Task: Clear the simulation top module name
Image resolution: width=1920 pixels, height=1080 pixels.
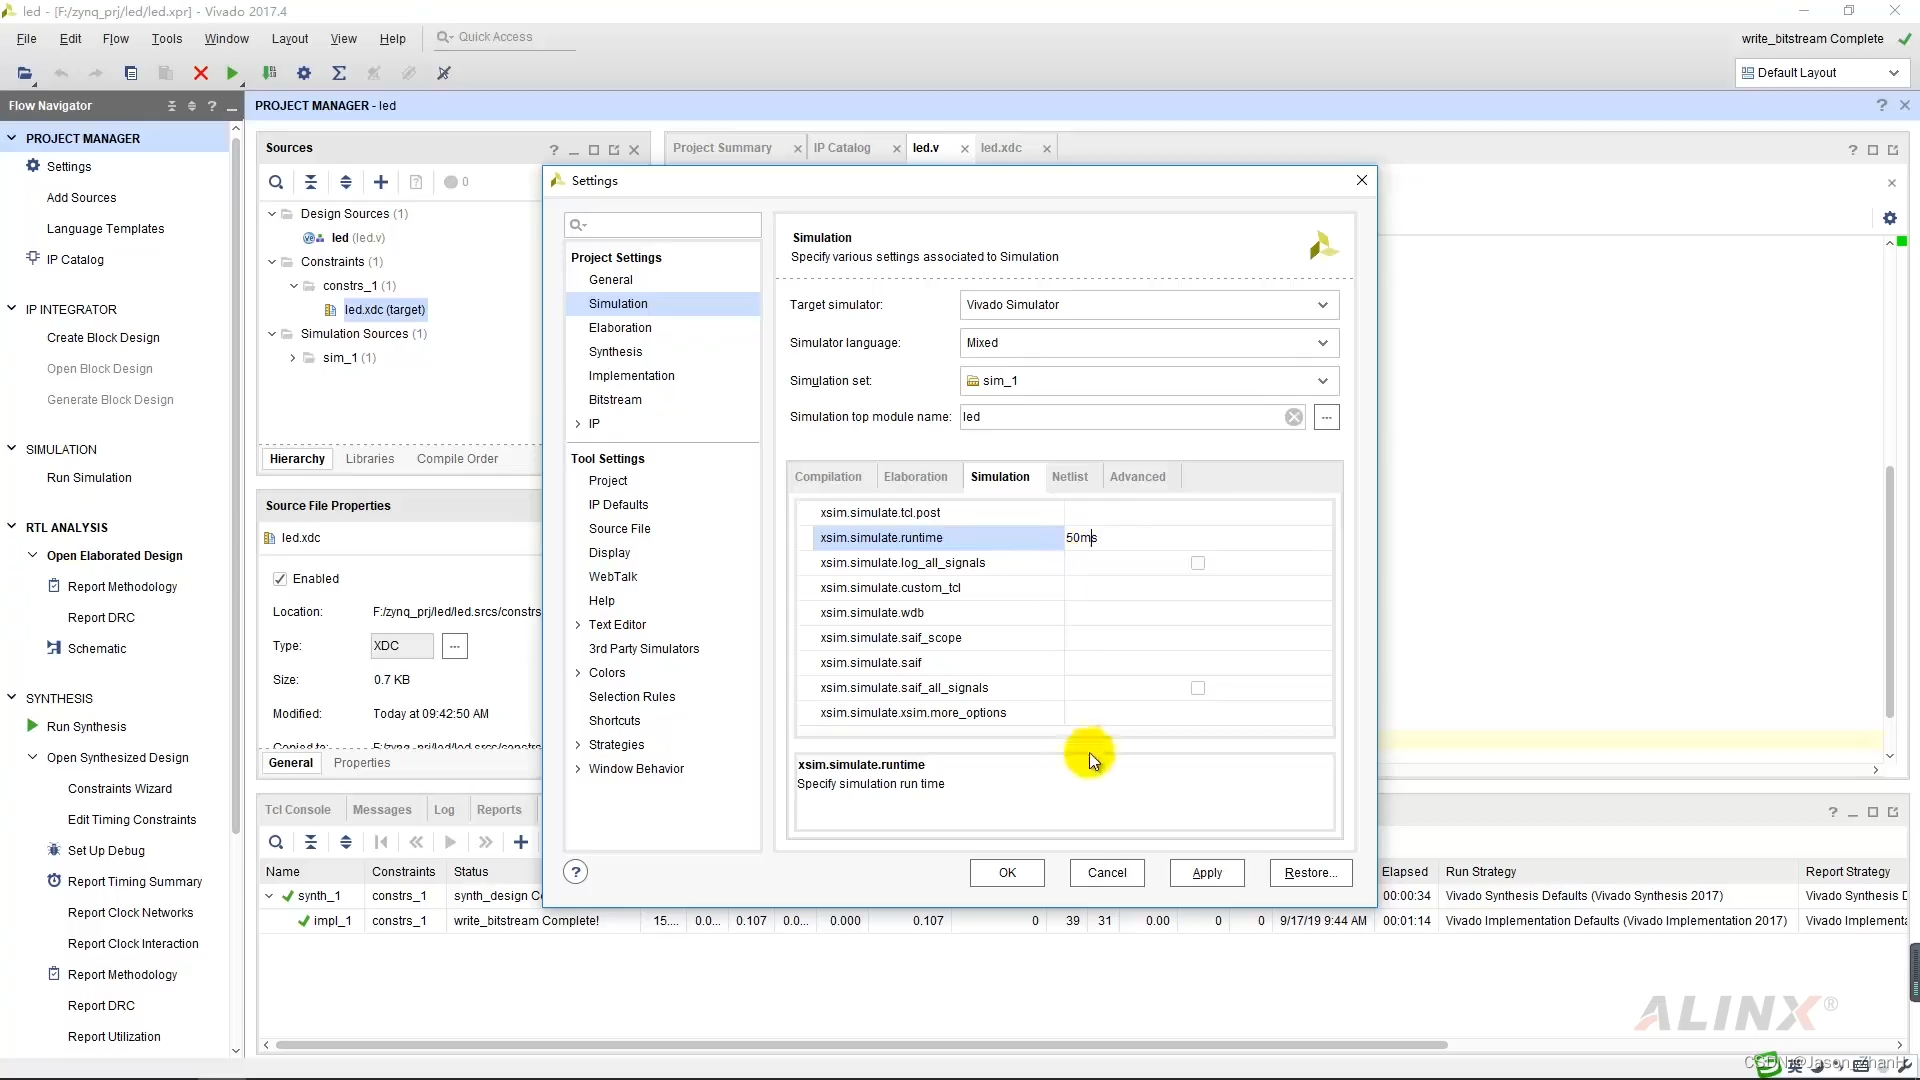Action: click(1293, 417)
